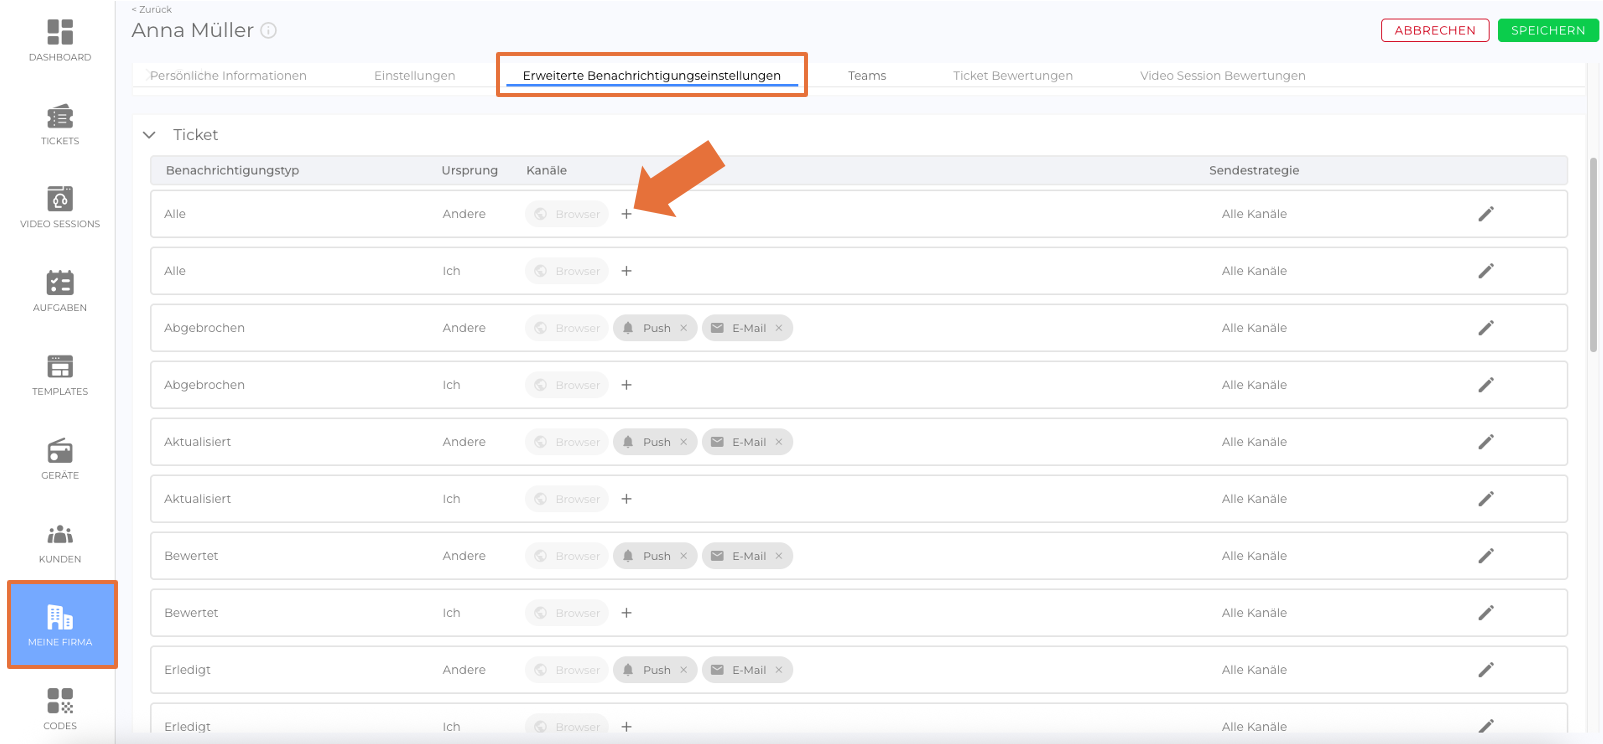
Task: Go to Tickets in the sidebar
Action: coord(60,124)
